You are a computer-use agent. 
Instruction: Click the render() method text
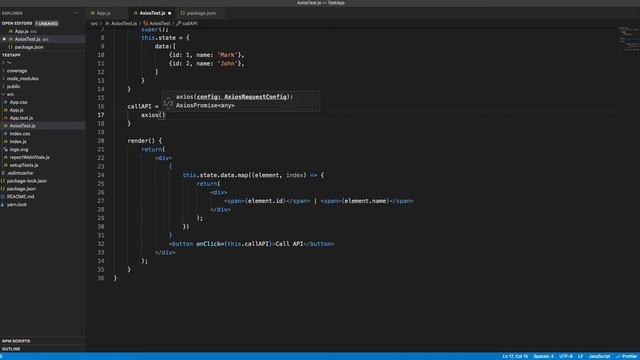tap(141, 141)
